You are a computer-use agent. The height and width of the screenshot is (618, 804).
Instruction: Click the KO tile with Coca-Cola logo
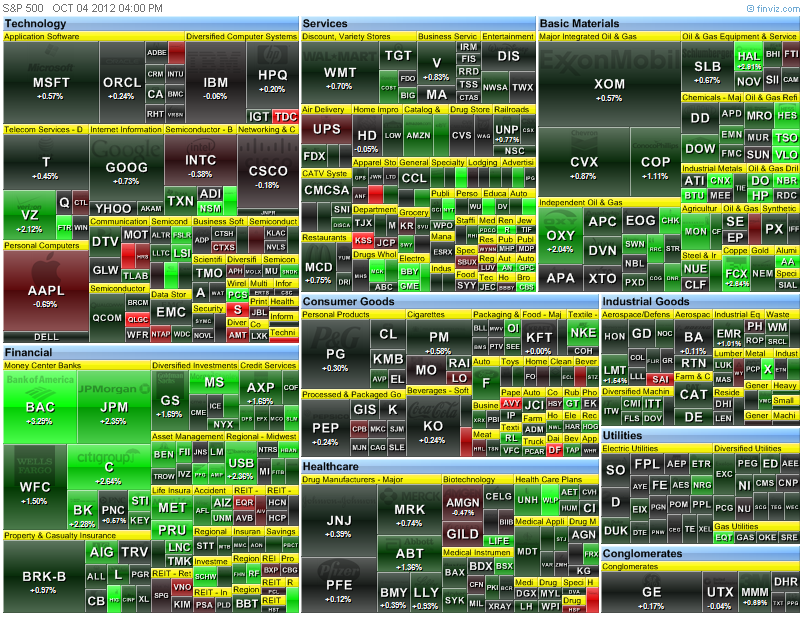(433, 428)
